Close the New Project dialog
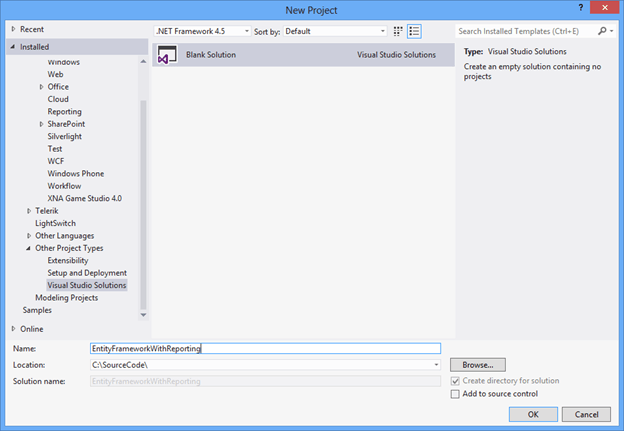The image size is (624, 431). [604, 8]
